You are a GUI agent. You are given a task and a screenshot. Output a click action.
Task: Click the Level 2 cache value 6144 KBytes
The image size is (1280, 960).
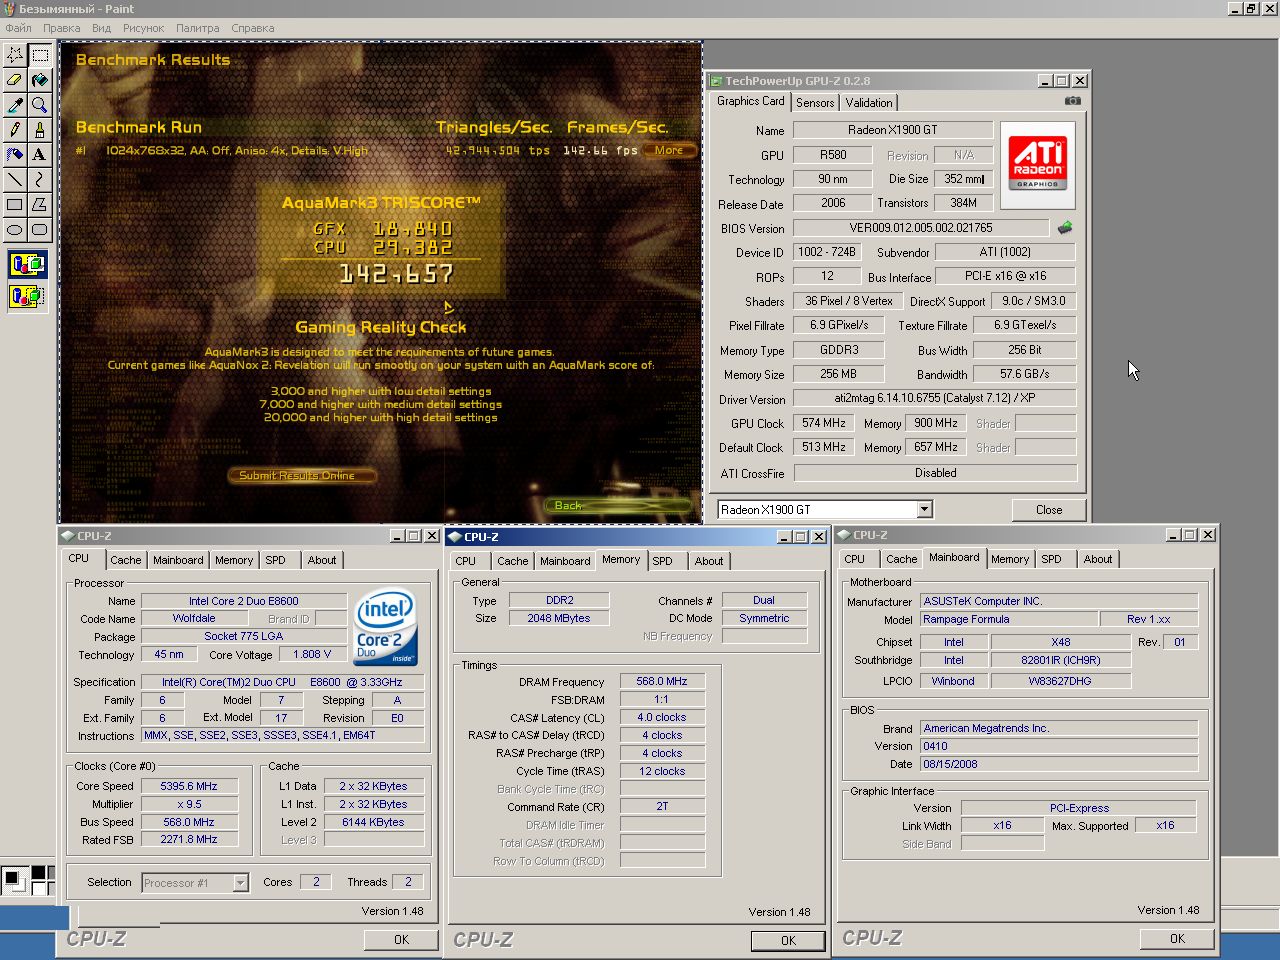373,822
